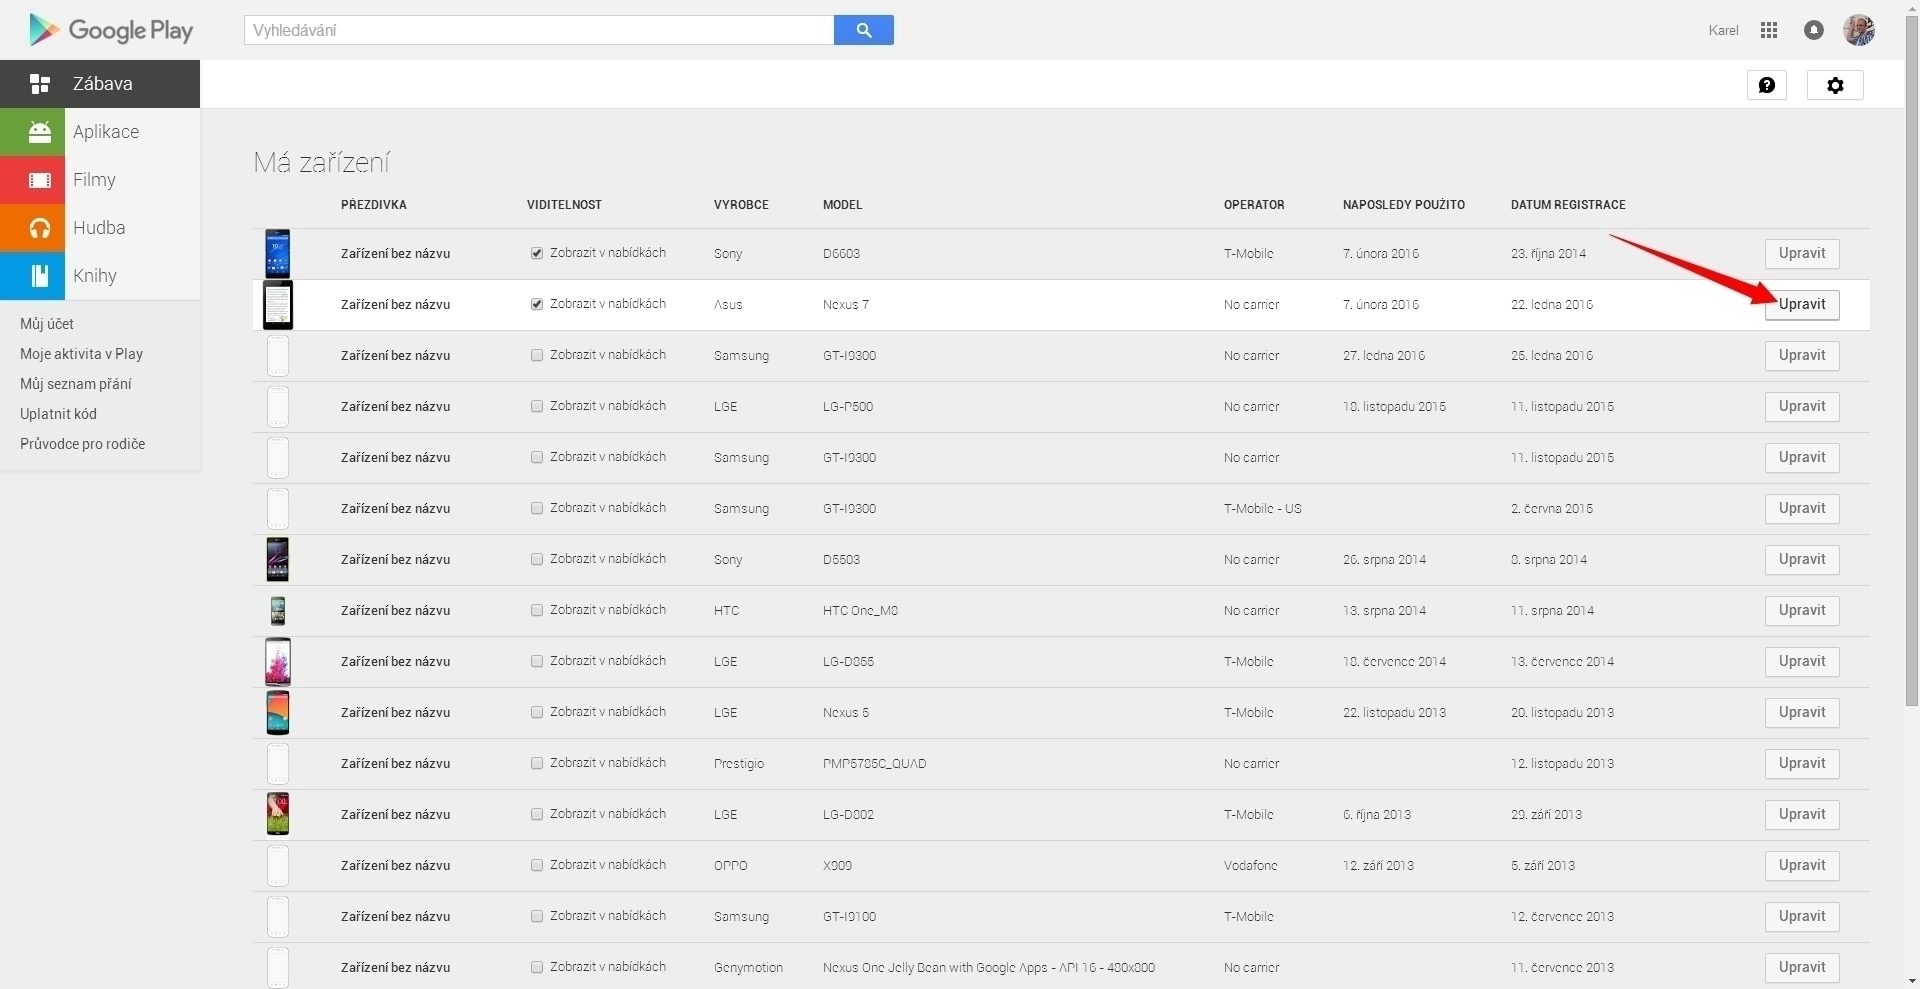Open the Zábava menu item
Screen dimensions: 1920x989
[100, 84]
